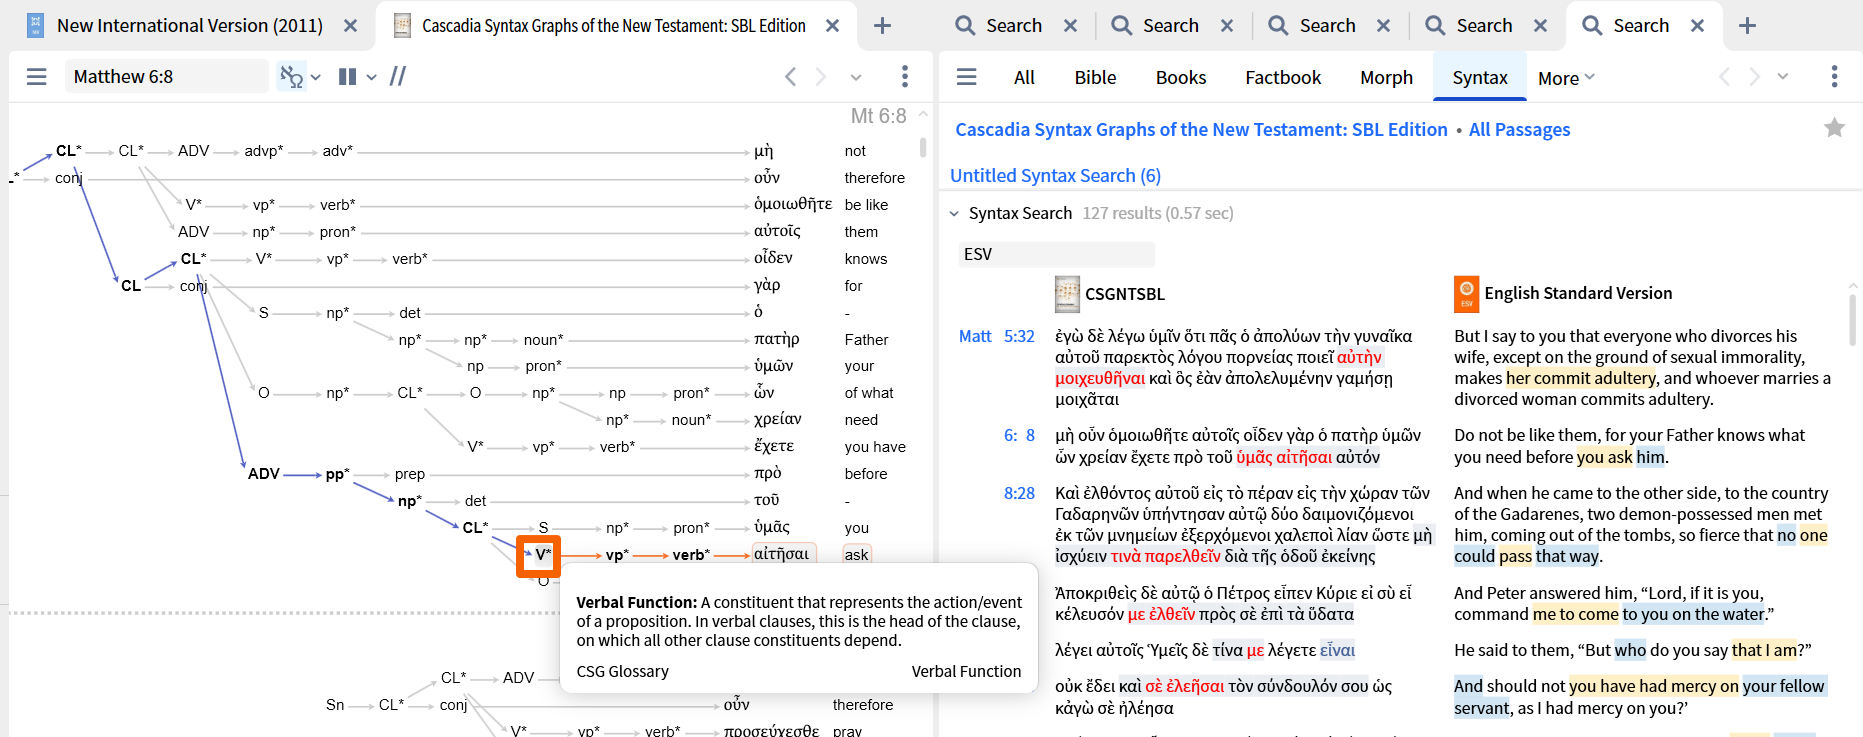1863x737 pixels.
Task: Click highlighted 'her commit adultery' in ESV
Action: (x=1580, y=379)
